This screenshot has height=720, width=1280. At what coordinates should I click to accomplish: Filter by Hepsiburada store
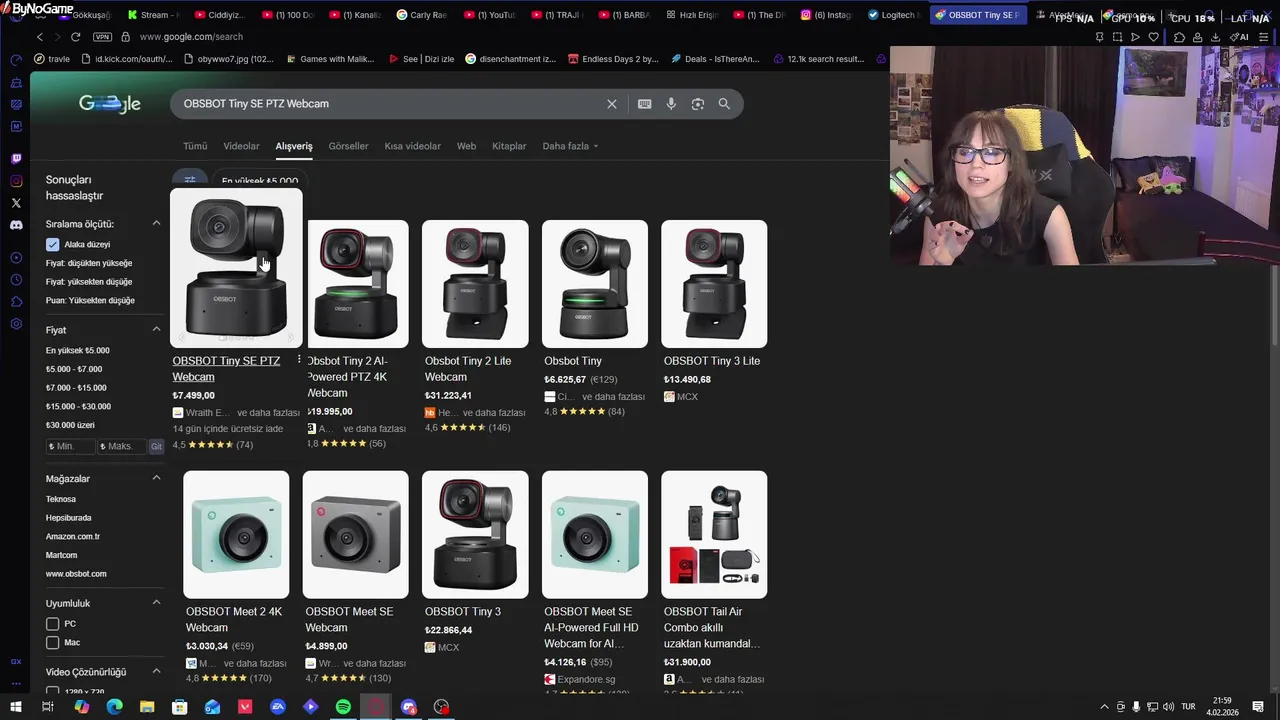[68, 518]
